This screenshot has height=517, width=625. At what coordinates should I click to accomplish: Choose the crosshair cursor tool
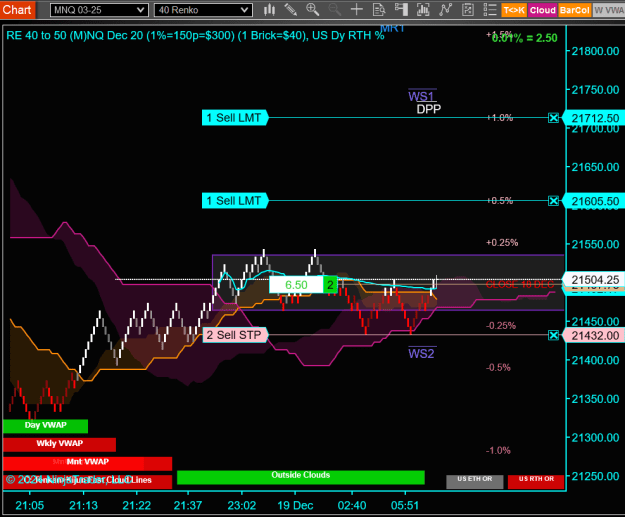point(356,10)
